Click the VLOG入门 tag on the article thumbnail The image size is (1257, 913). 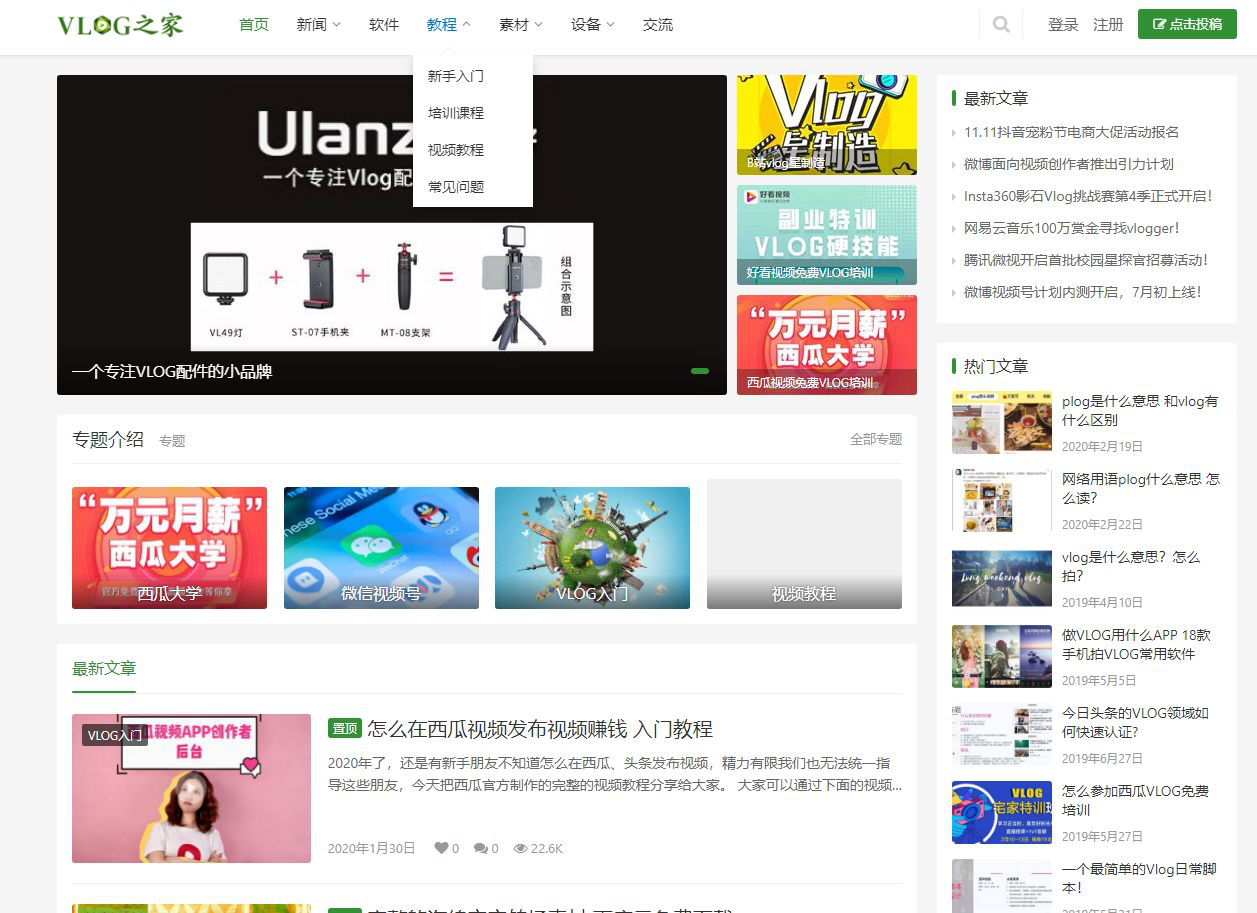[x=115, y=735]
